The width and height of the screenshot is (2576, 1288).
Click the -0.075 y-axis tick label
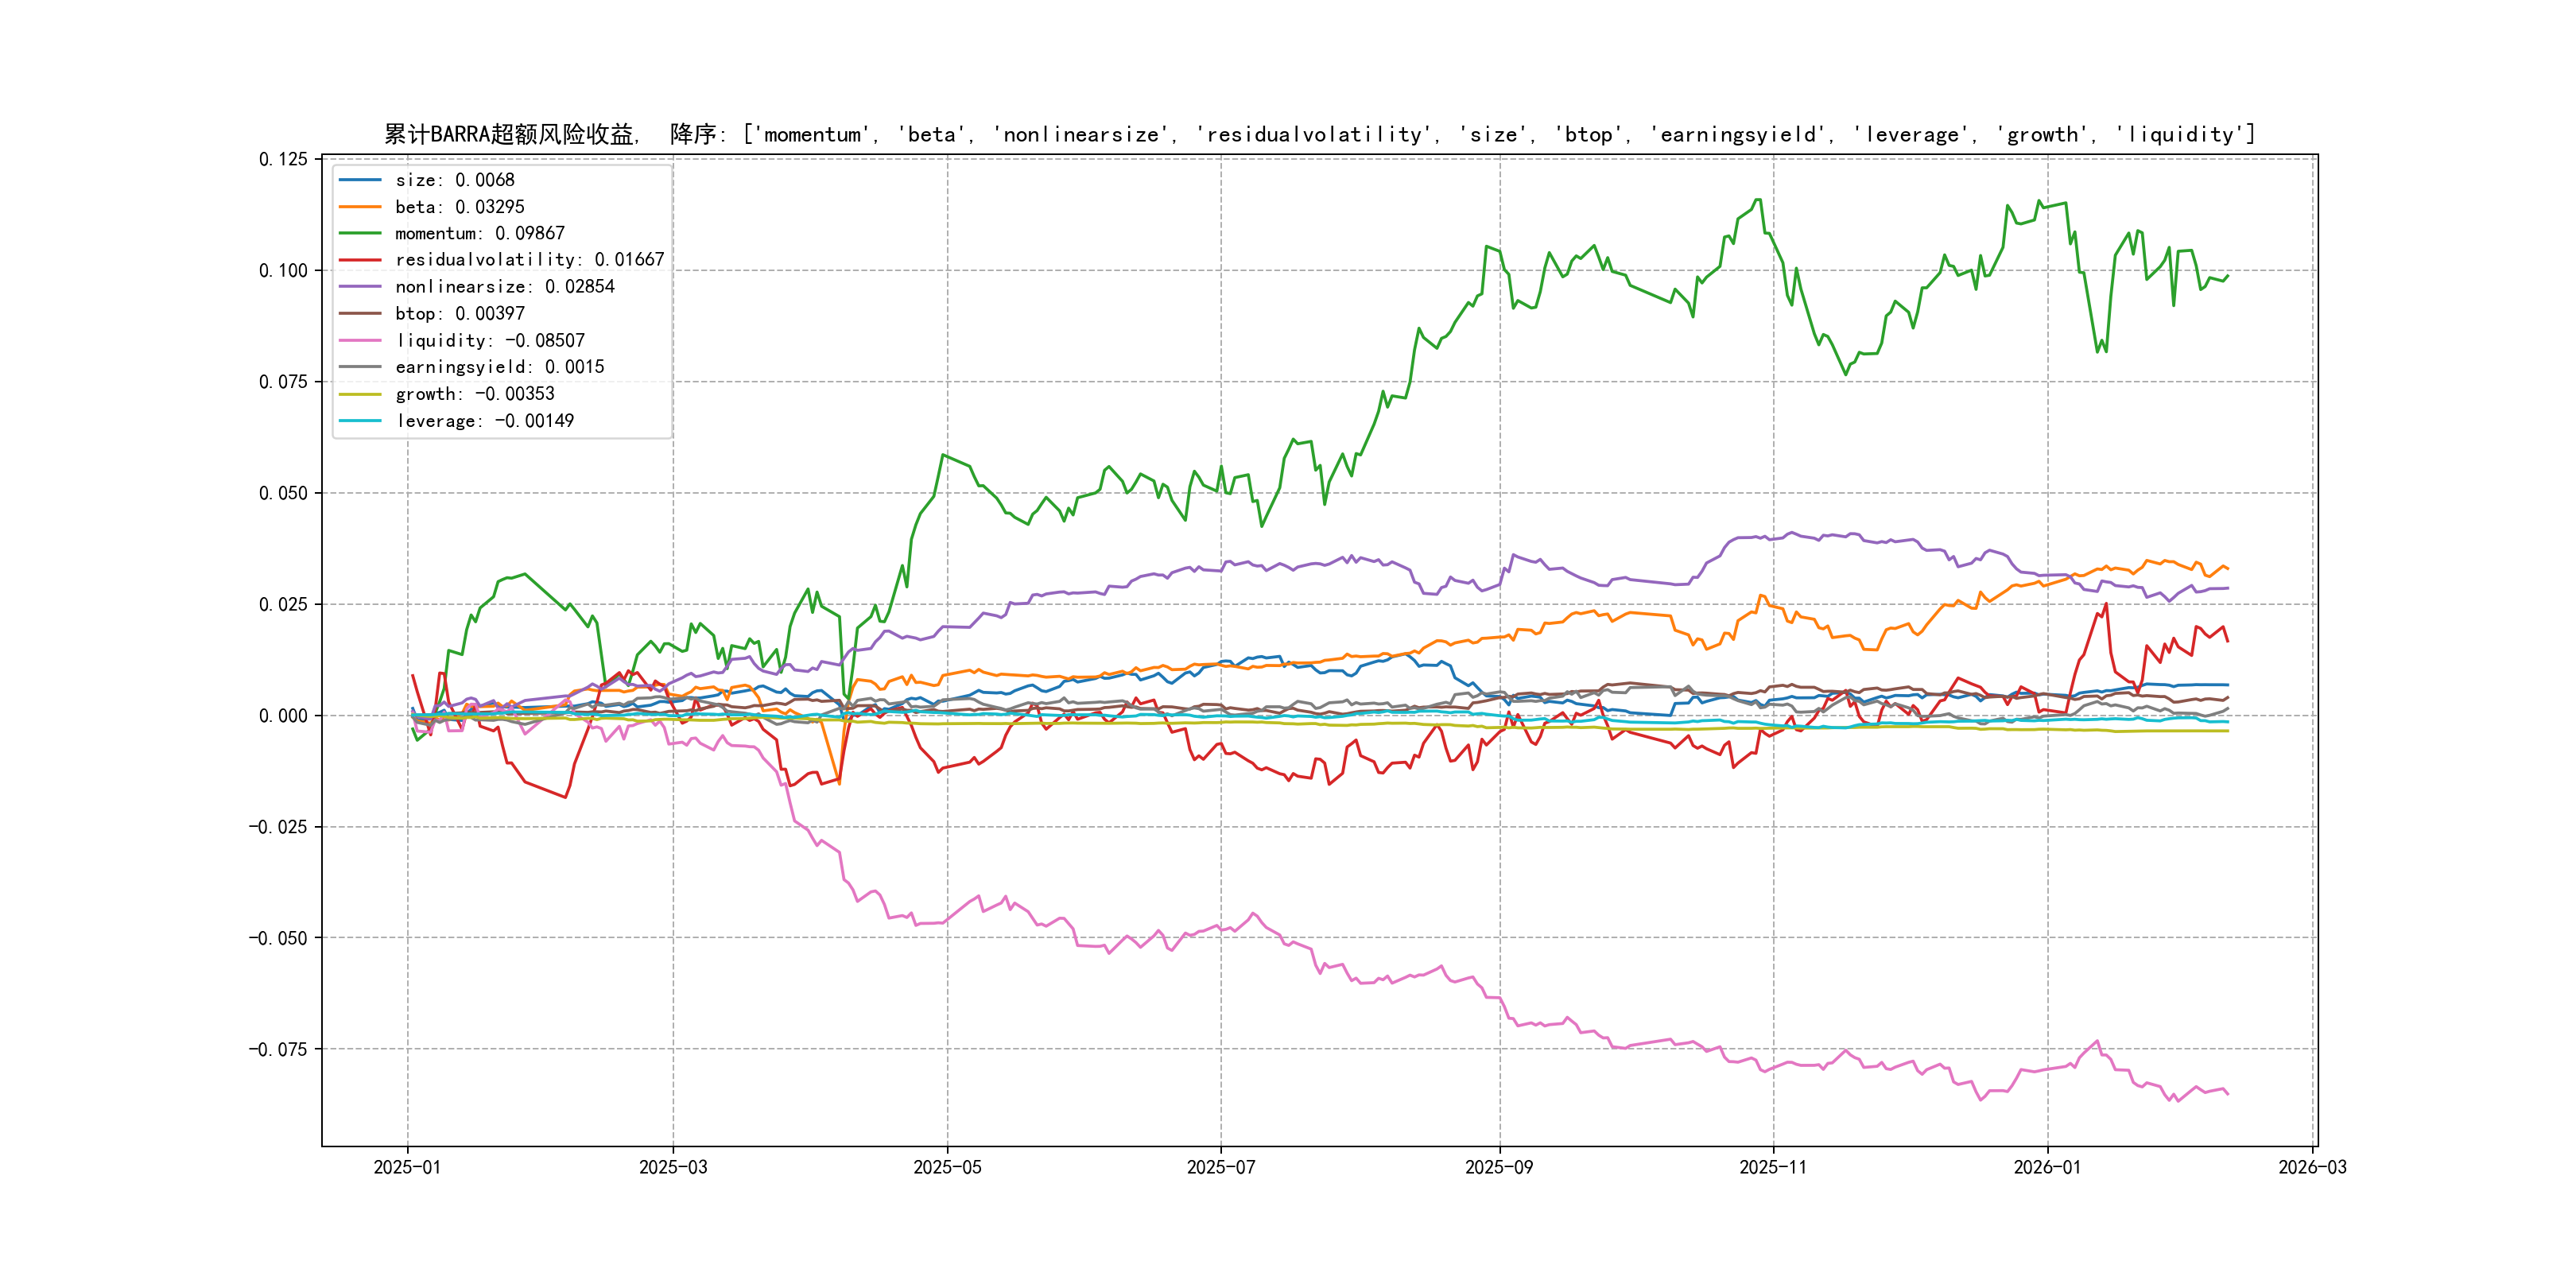coord(278,1049)
